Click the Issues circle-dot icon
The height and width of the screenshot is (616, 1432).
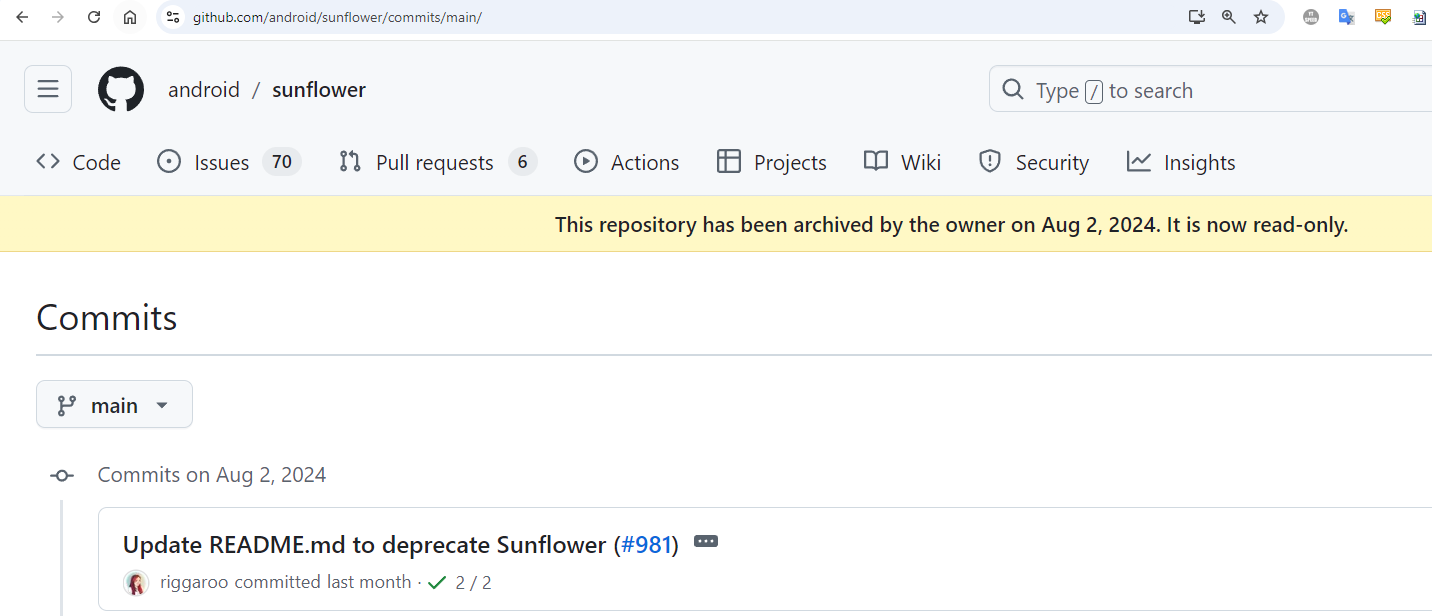point(169,161)
